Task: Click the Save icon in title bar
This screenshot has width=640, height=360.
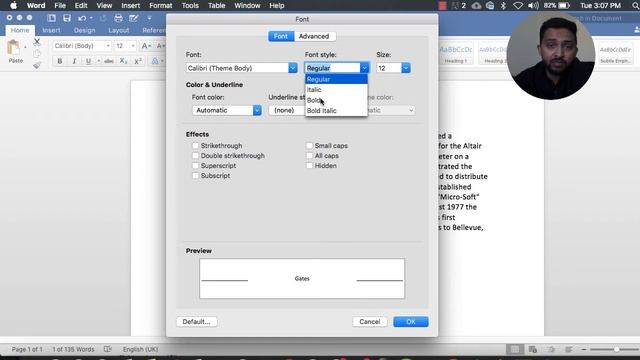Action: [x=67, y=18]
